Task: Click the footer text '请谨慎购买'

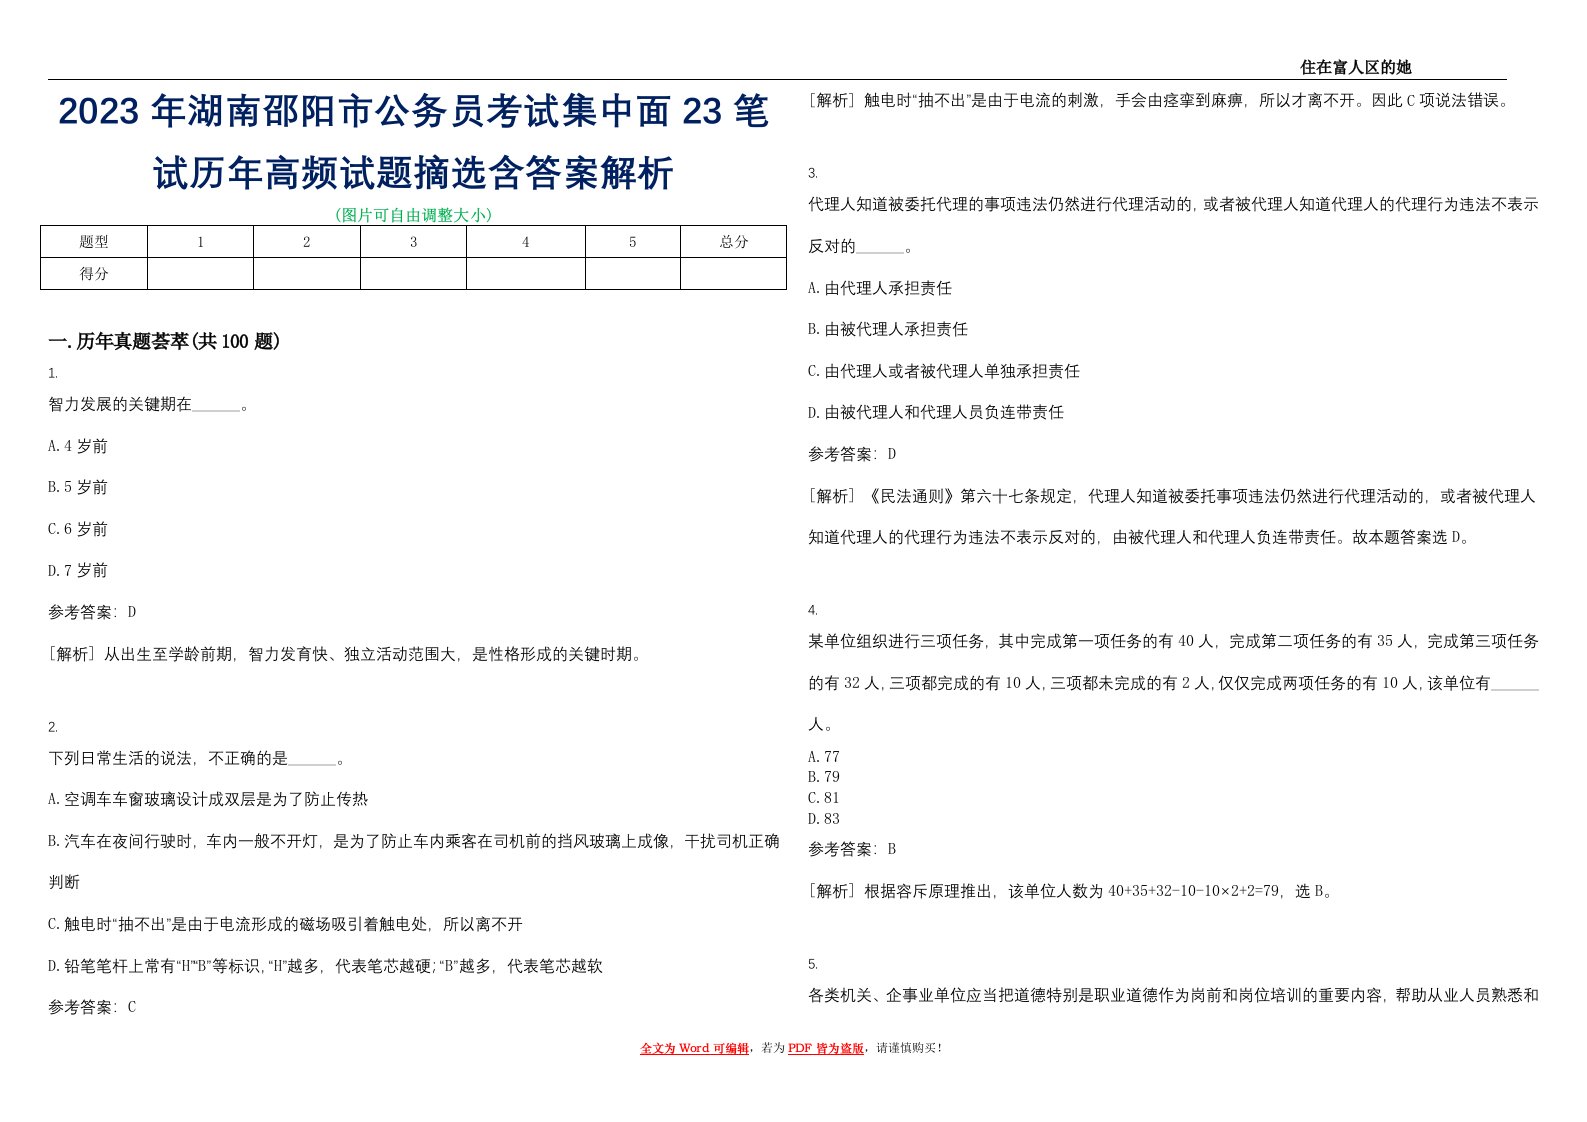Action: [906, 1049]
